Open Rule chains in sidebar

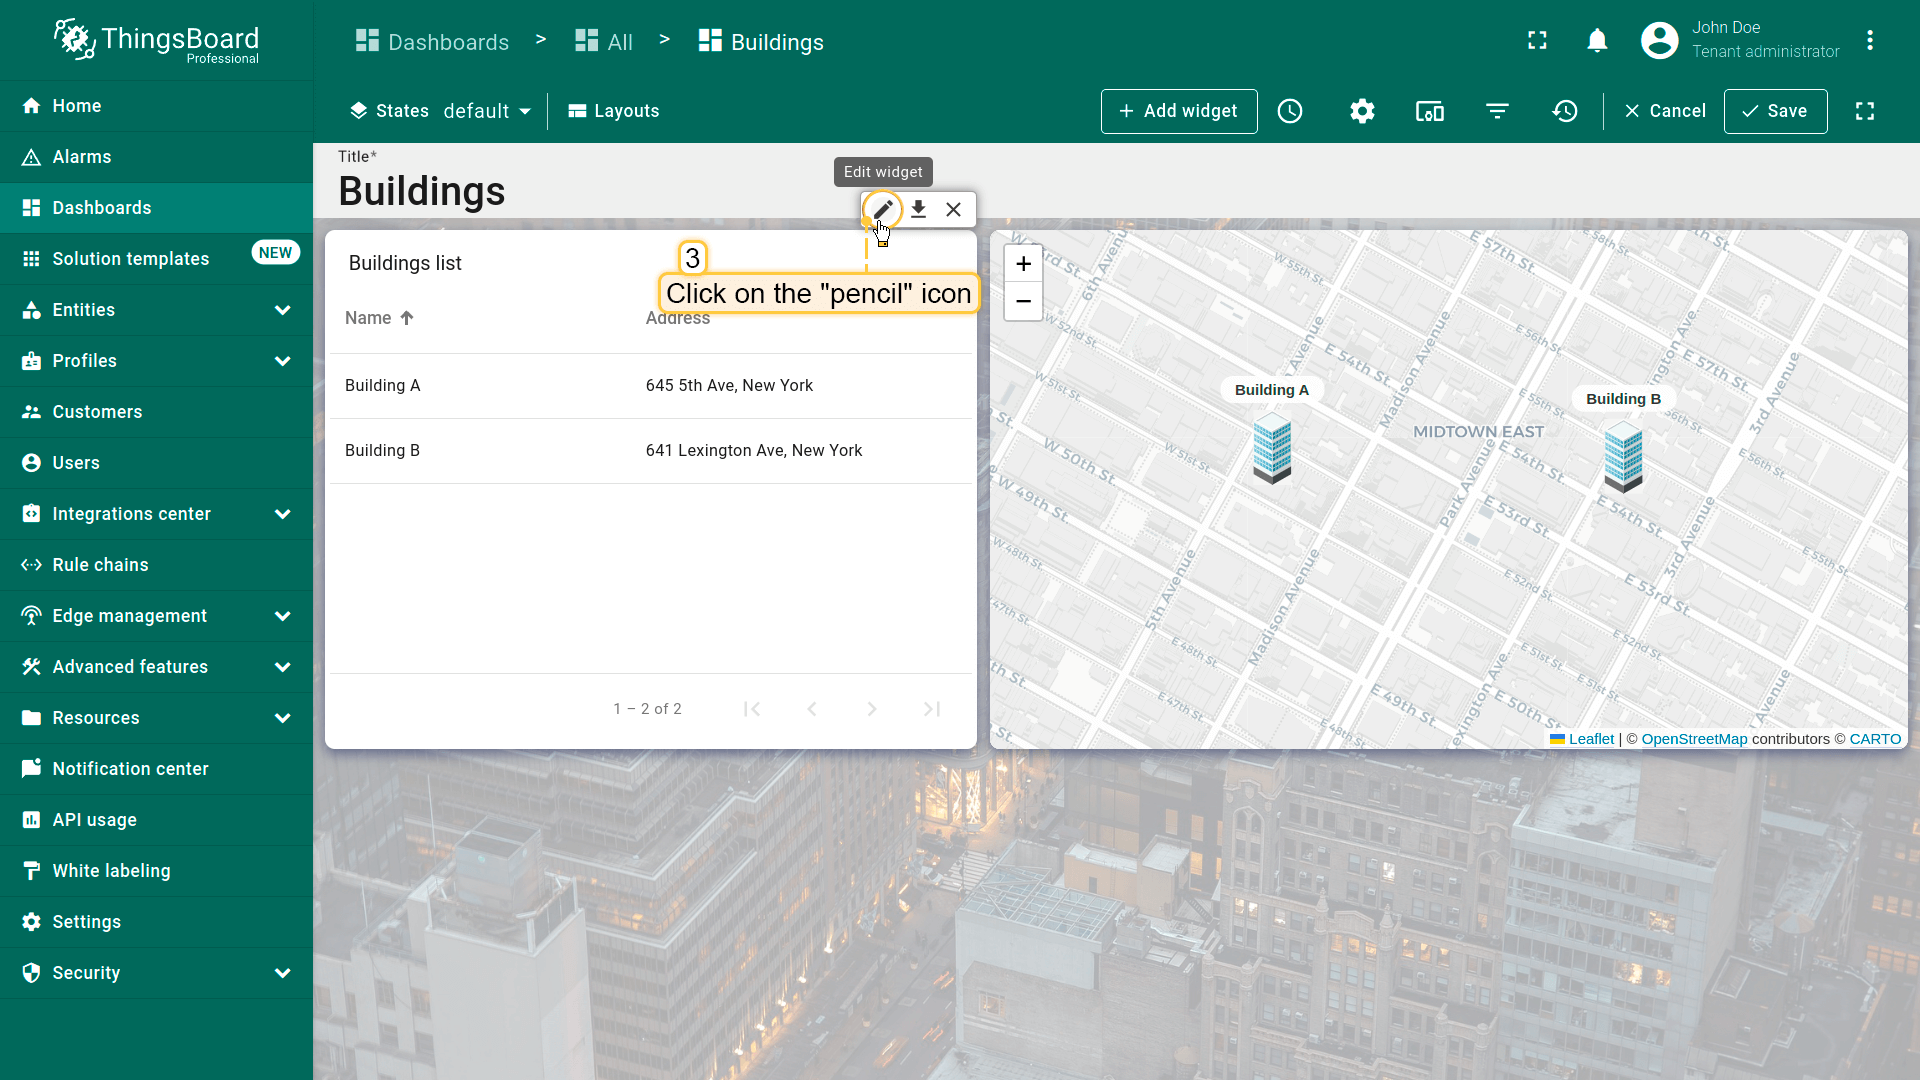coord(100,565)
